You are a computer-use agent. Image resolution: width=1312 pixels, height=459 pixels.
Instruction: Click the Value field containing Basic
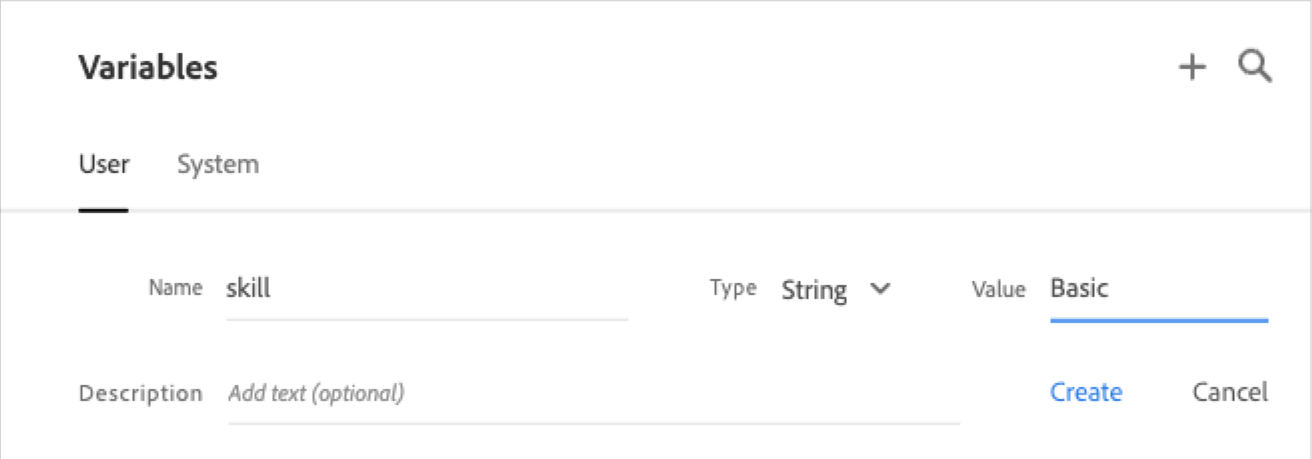pos(1158,290)
